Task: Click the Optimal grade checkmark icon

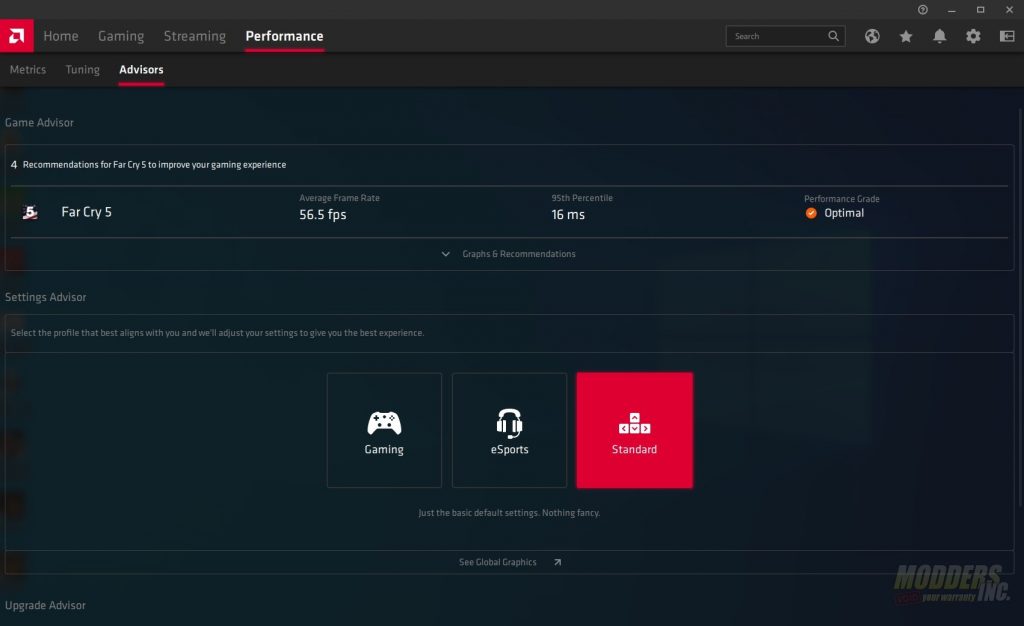Action: tap(811, 213)
